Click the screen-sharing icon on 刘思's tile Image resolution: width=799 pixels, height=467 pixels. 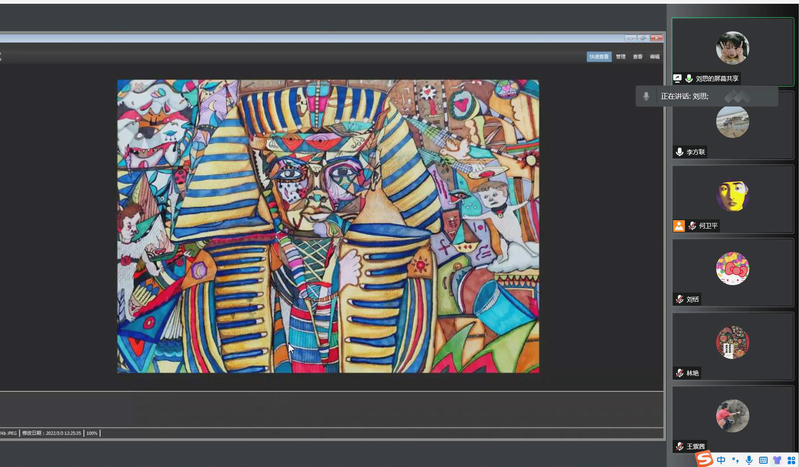click(x=678, y=79)
